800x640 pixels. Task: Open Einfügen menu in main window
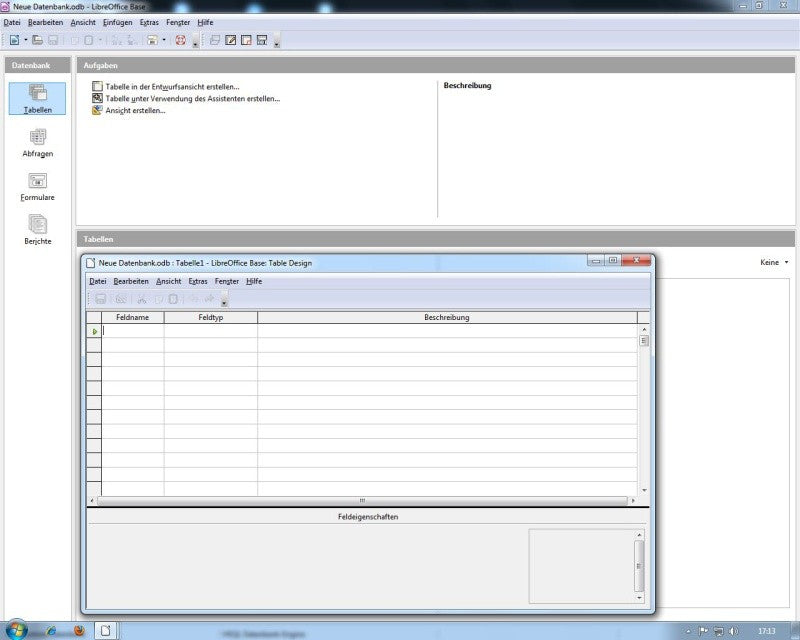[x=117, y=22]
